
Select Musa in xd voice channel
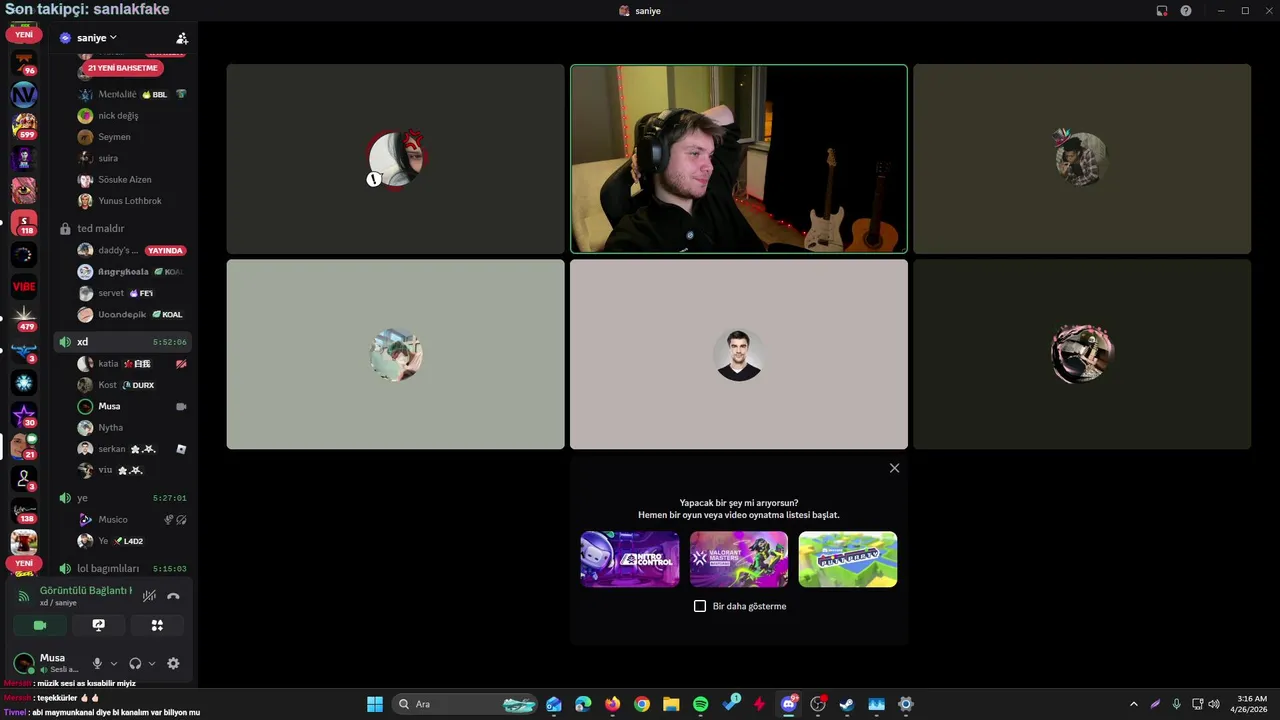click(x=132, y=407)
